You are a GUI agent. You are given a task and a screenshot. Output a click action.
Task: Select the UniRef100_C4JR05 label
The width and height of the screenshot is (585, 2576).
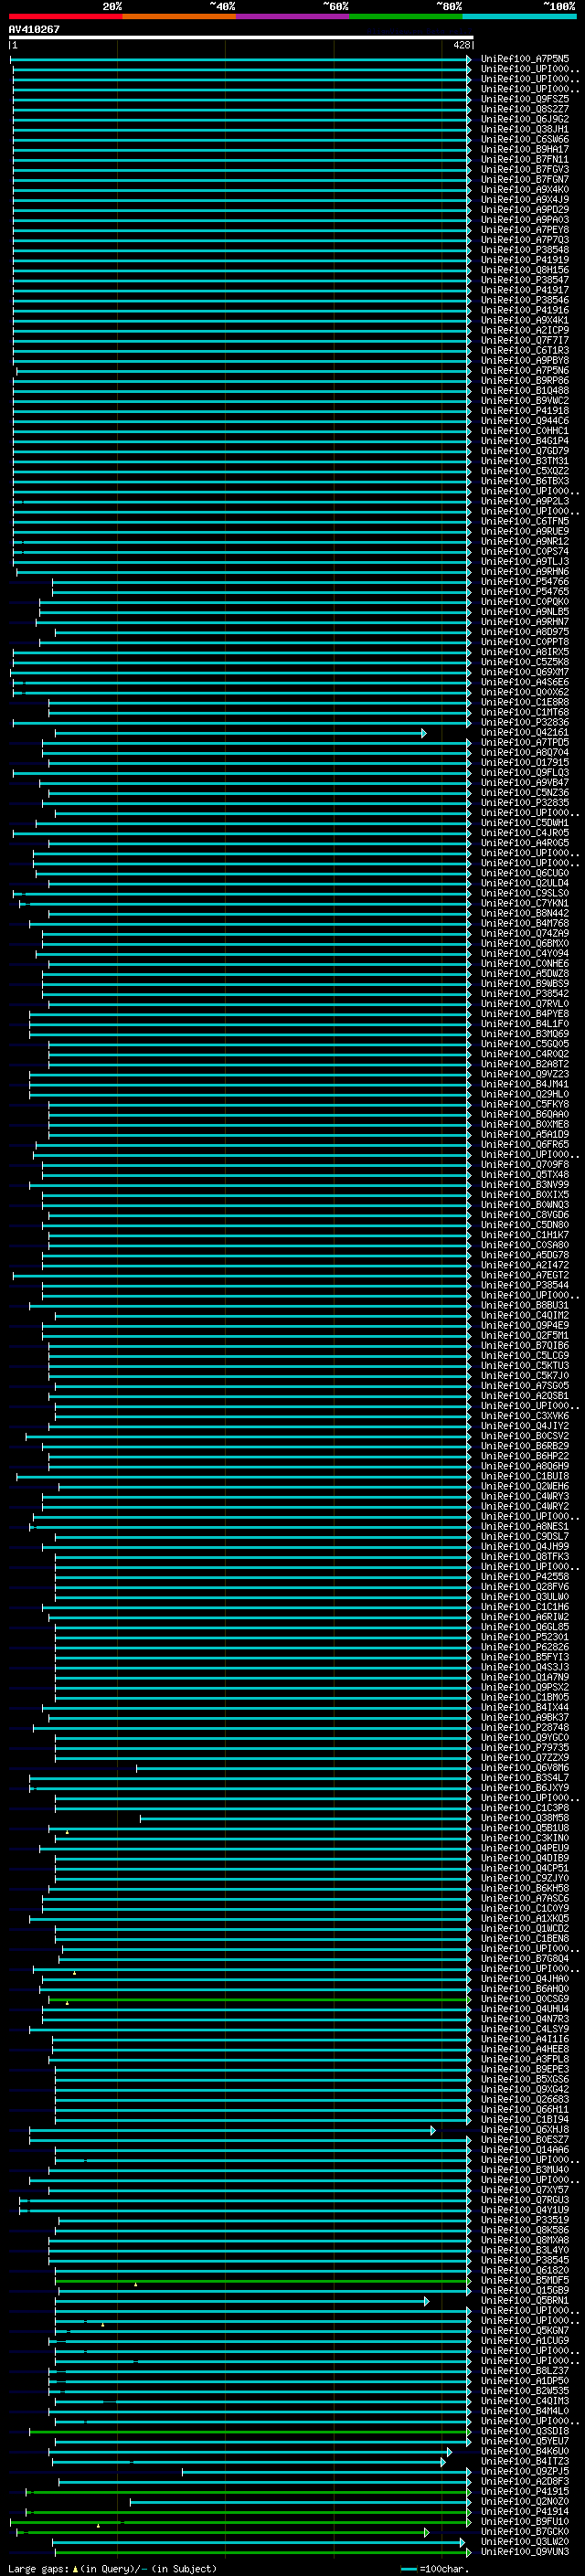(x=525, y=833)
